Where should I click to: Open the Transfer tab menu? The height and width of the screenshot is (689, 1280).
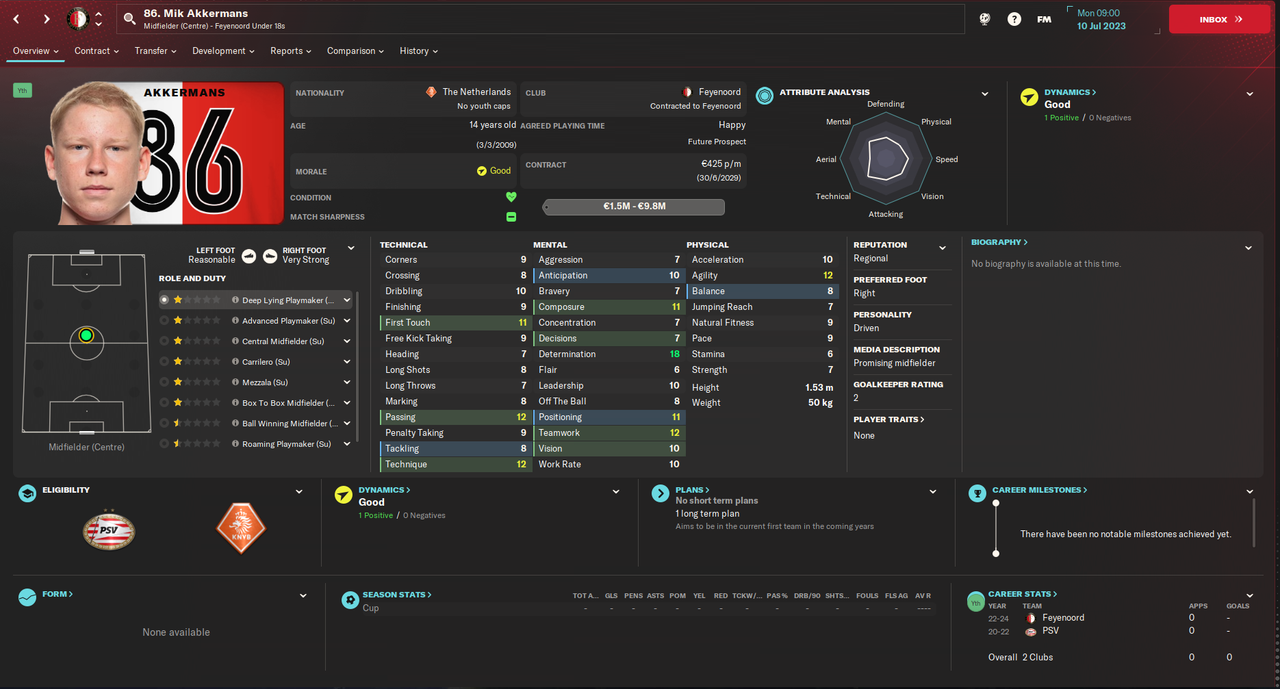tap(156, 51)
